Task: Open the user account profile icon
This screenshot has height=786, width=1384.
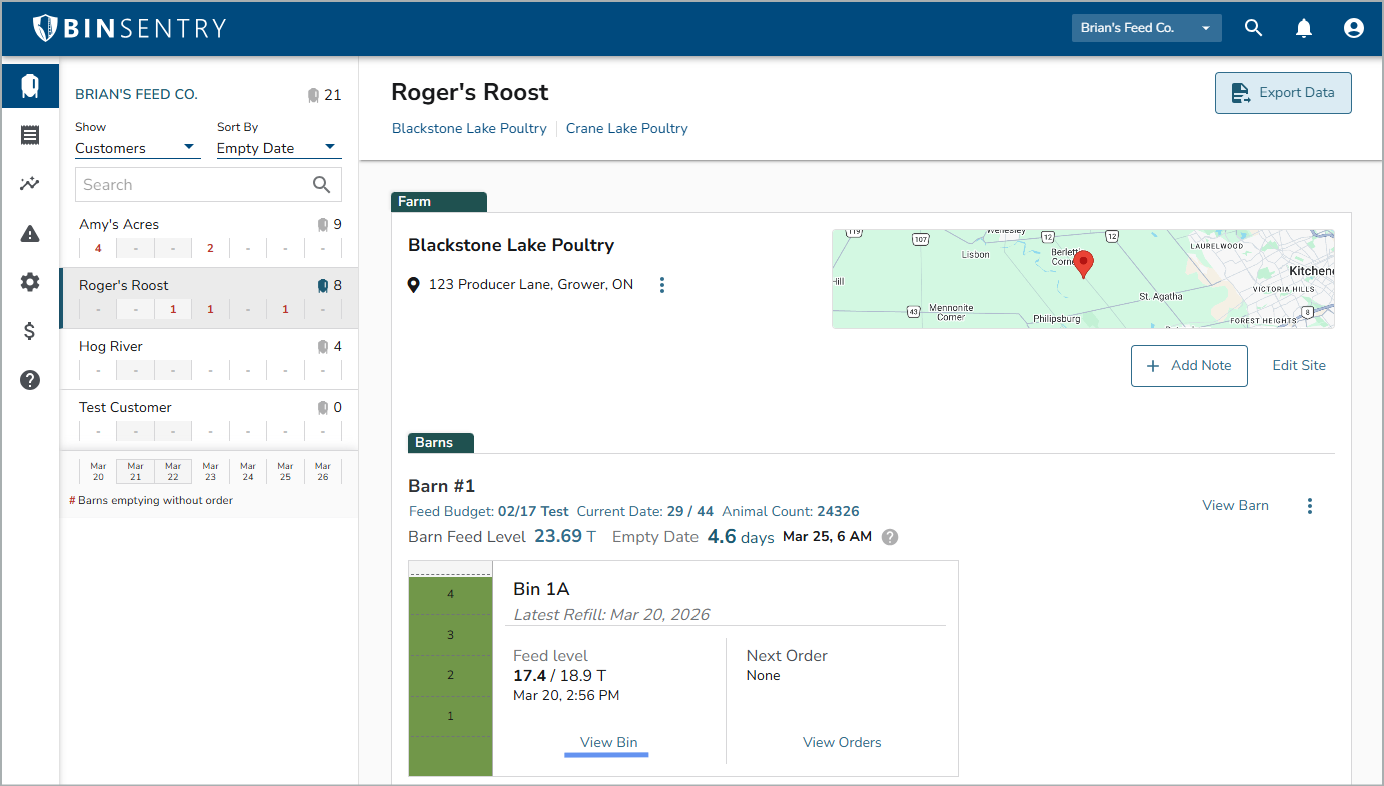Action: point(1354,28)
